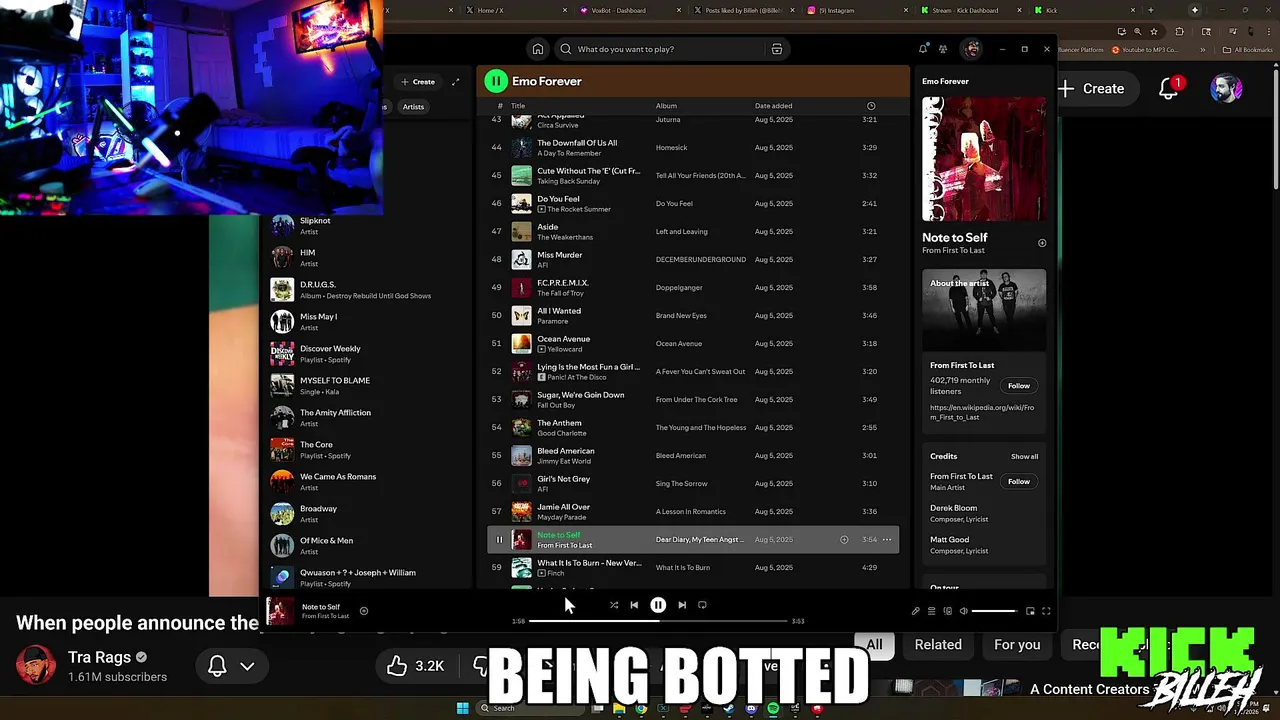This screenshot has width=1280, height=720.
Task: Pause the highlighted Note to Self row
Action: [x=499, y=540]
